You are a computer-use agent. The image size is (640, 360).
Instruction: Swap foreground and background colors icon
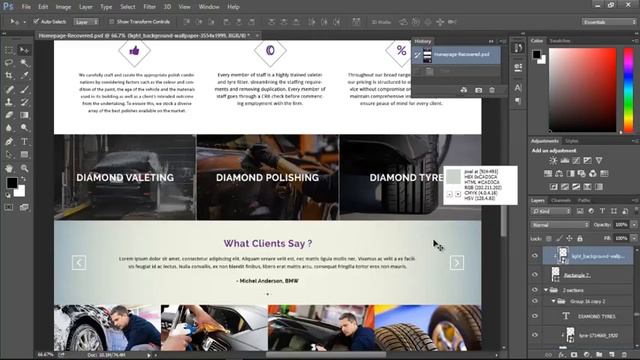tap(23, 179)
